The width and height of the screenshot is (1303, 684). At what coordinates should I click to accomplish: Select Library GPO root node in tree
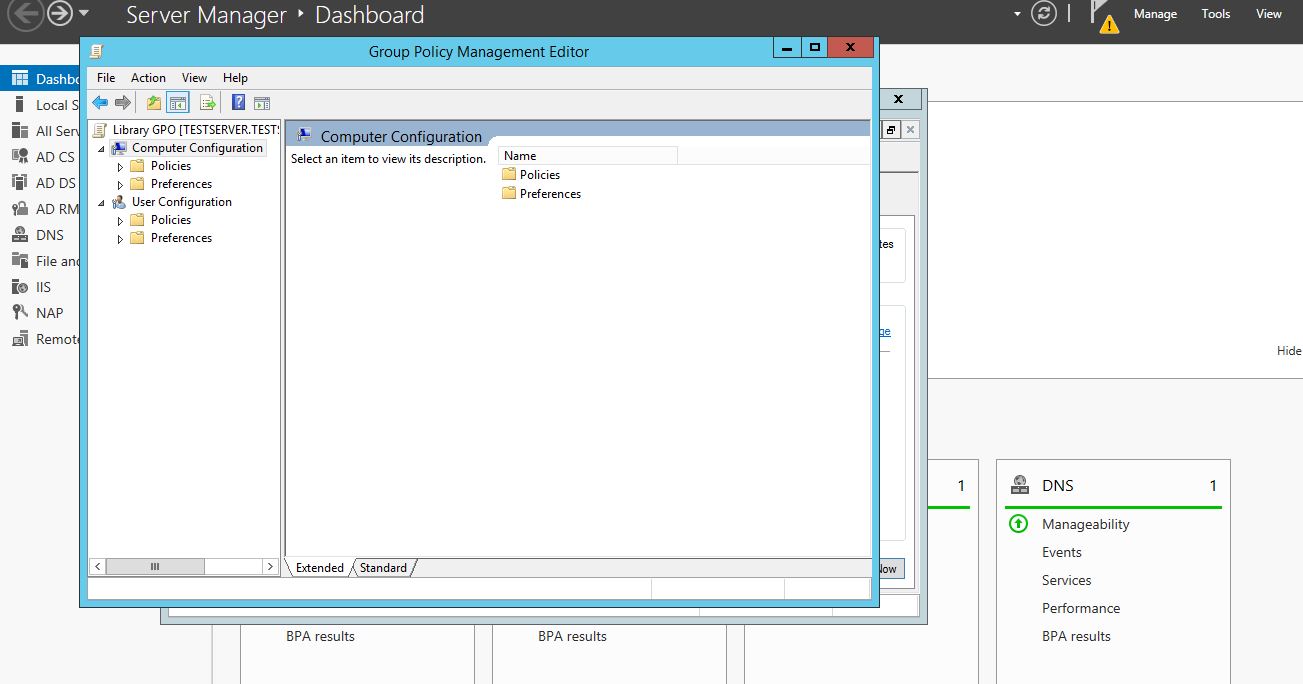(186, 130)
